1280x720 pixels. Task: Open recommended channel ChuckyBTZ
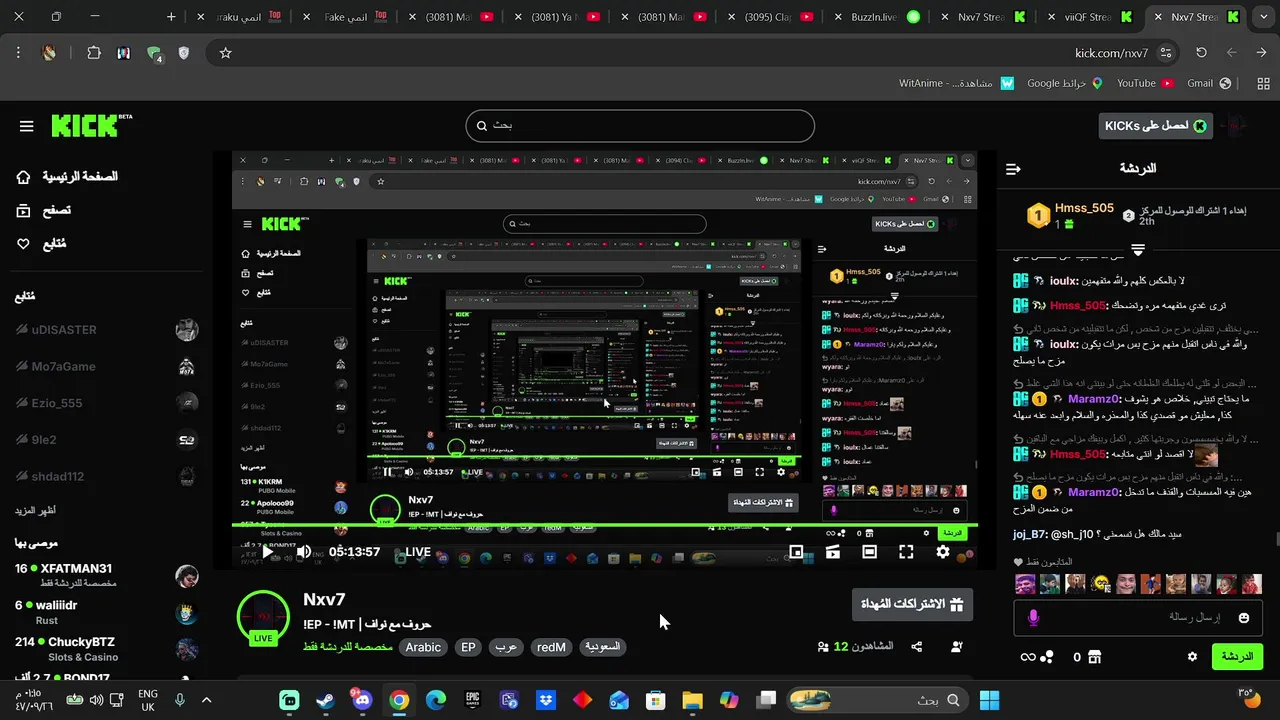pyautogui.click(x=107, y=648)
